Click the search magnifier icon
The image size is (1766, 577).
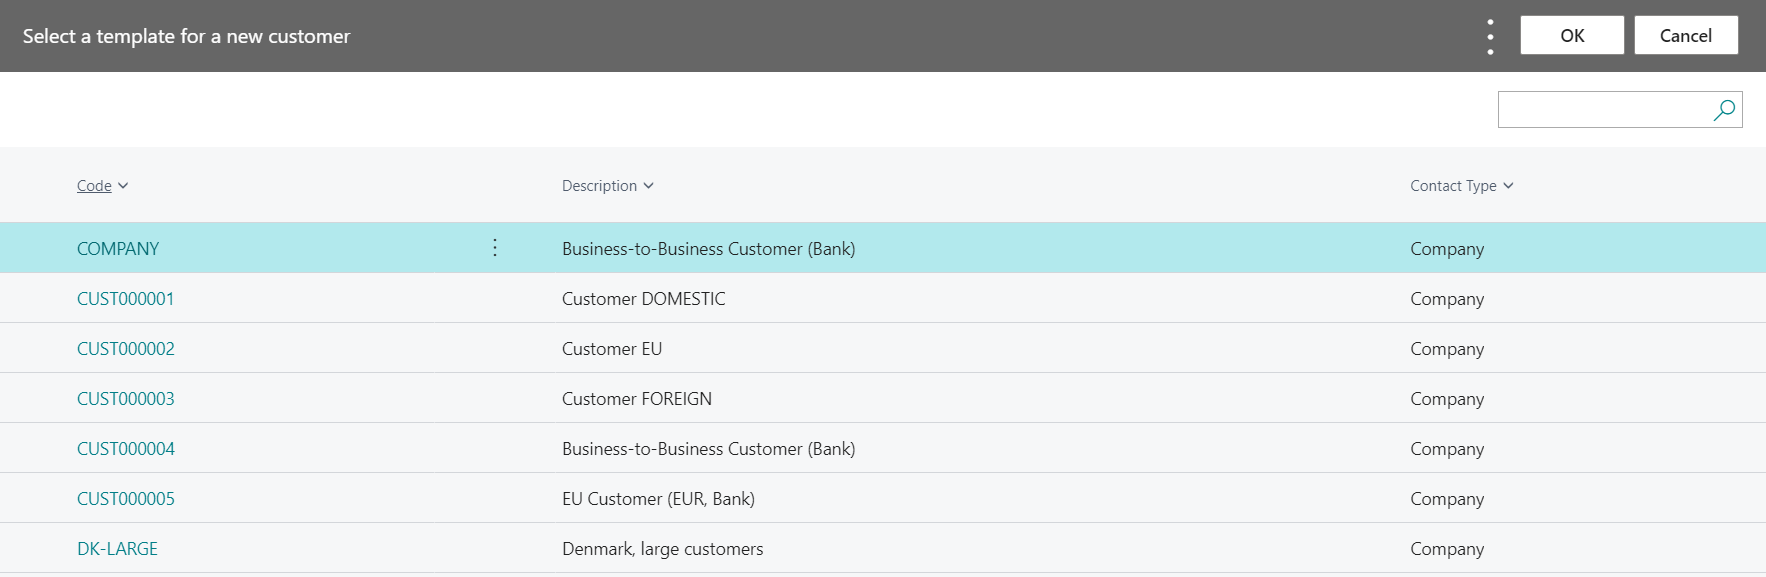[x=1724, y=110]
